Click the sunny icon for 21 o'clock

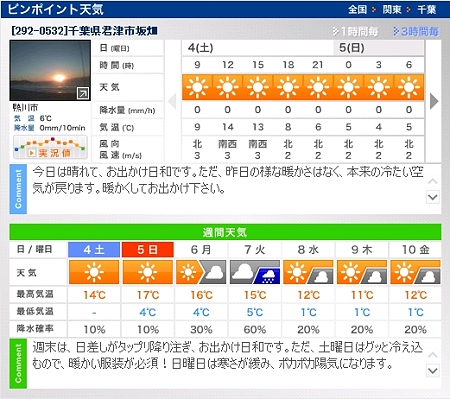click(x=318, y=87)
